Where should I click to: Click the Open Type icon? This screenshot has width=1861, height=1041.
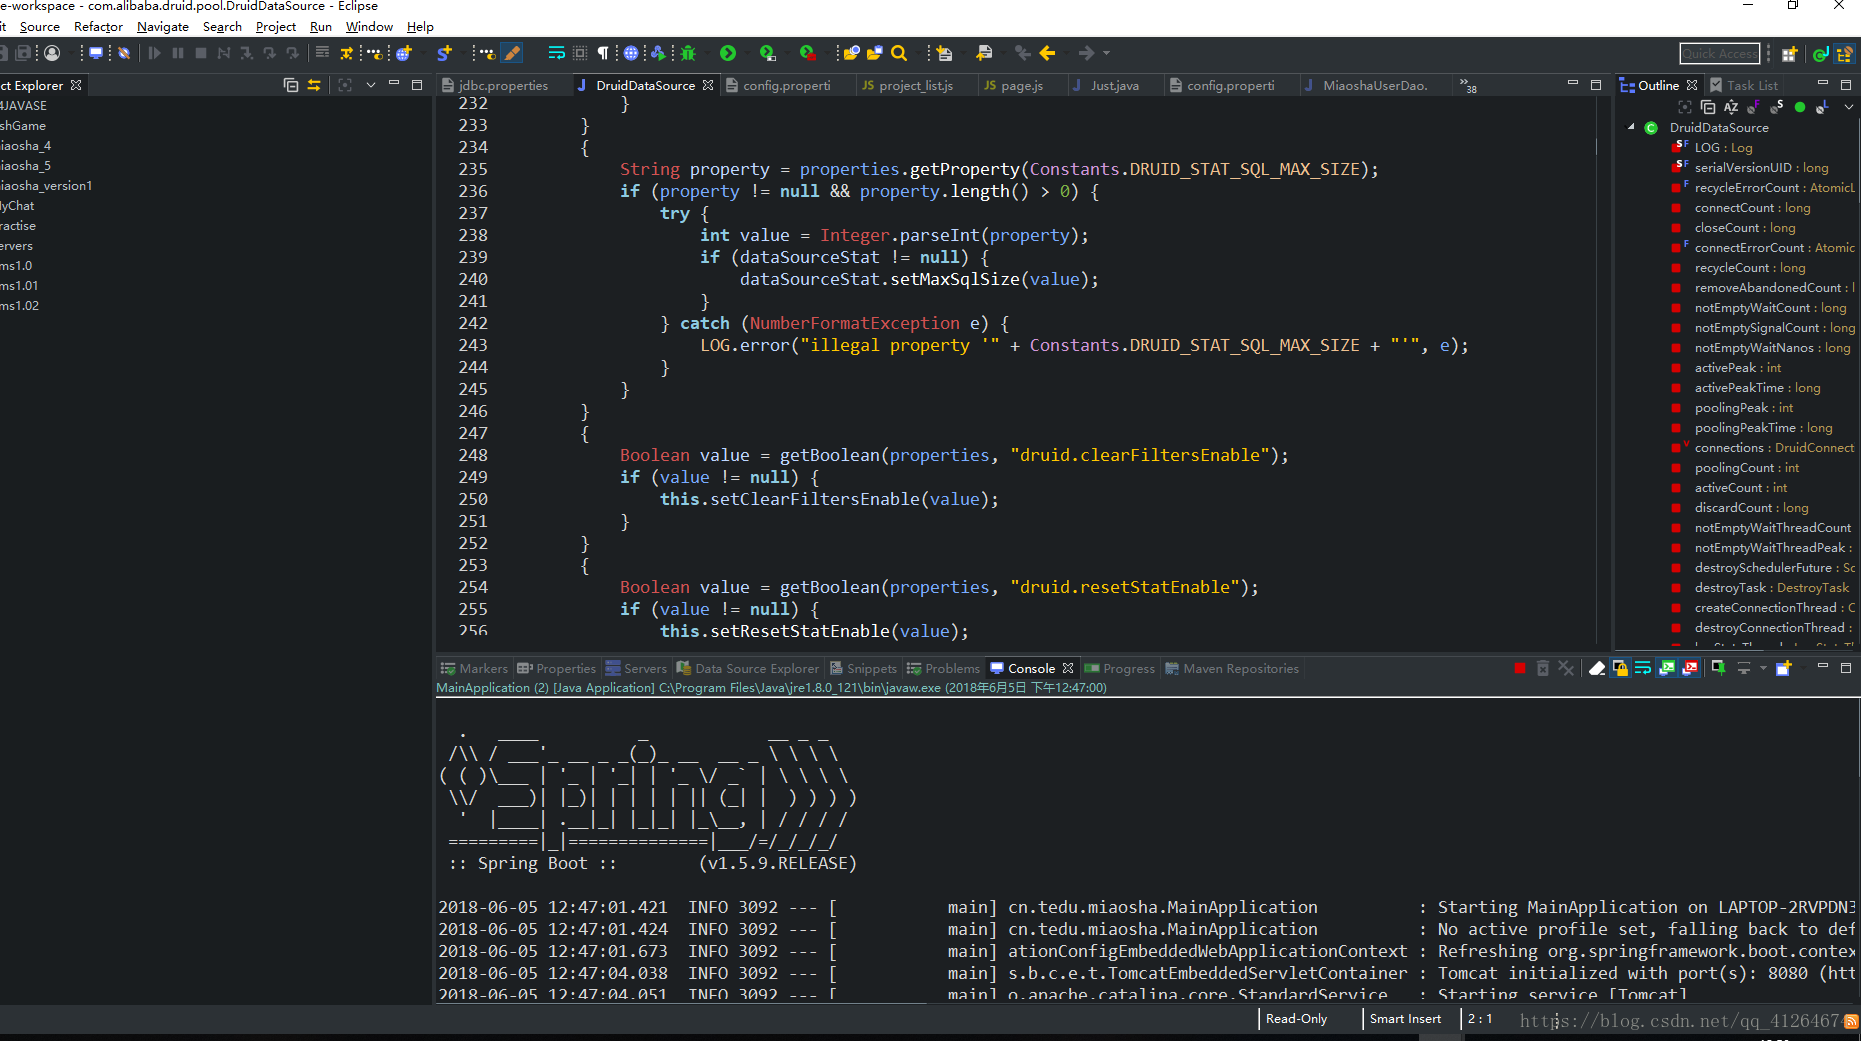click(851, 53)
